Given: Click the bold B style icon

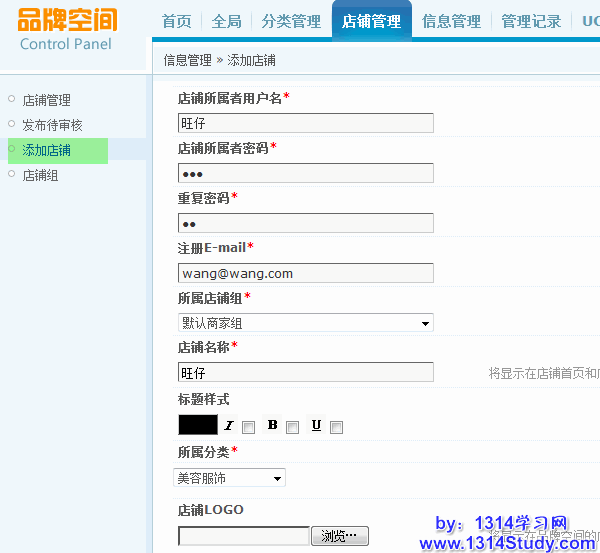Looking at the screenshot, I should coord(272,425).
